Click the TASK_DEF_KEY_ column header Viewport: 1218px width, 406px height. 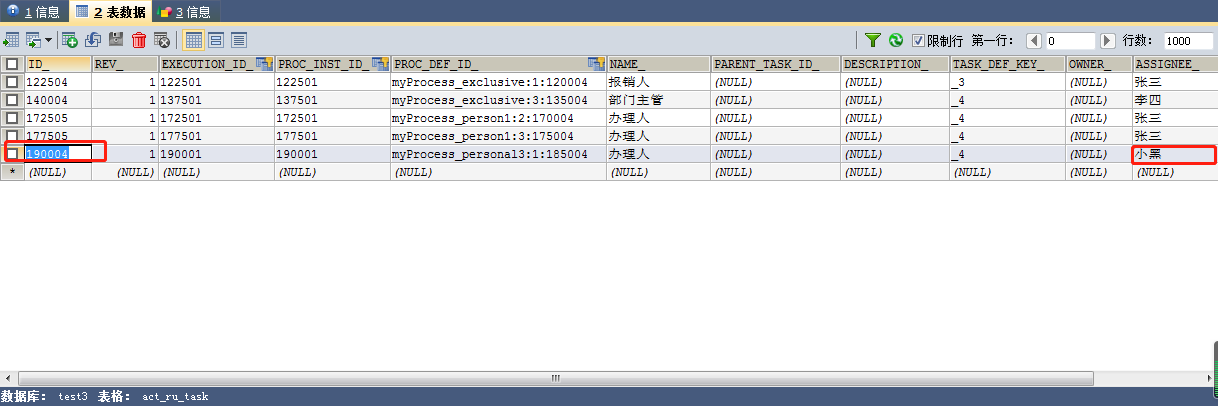1007,64
